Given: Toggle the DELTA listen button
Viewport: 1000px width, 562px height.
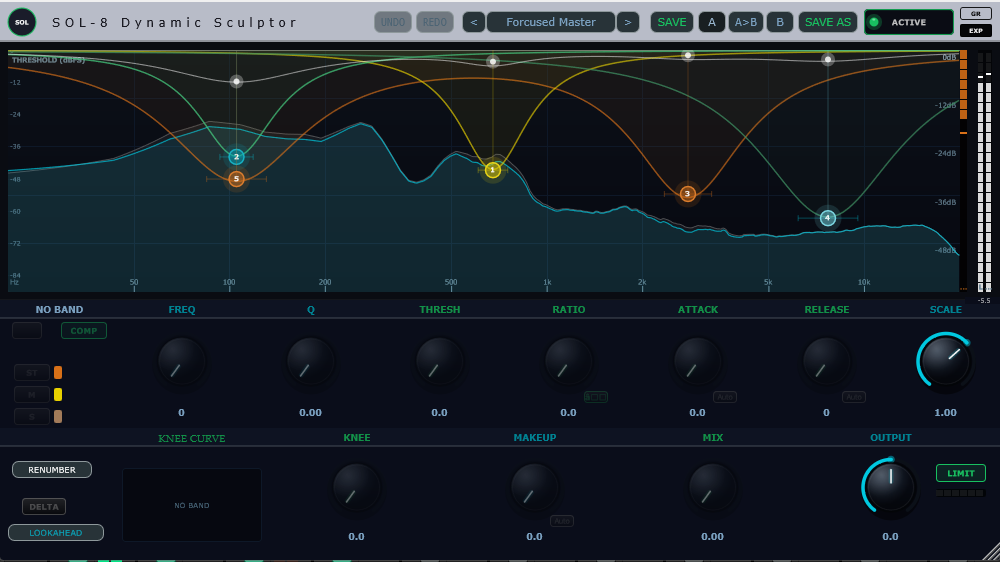Looking at the screenshot, I should click(x=44, y=507).
